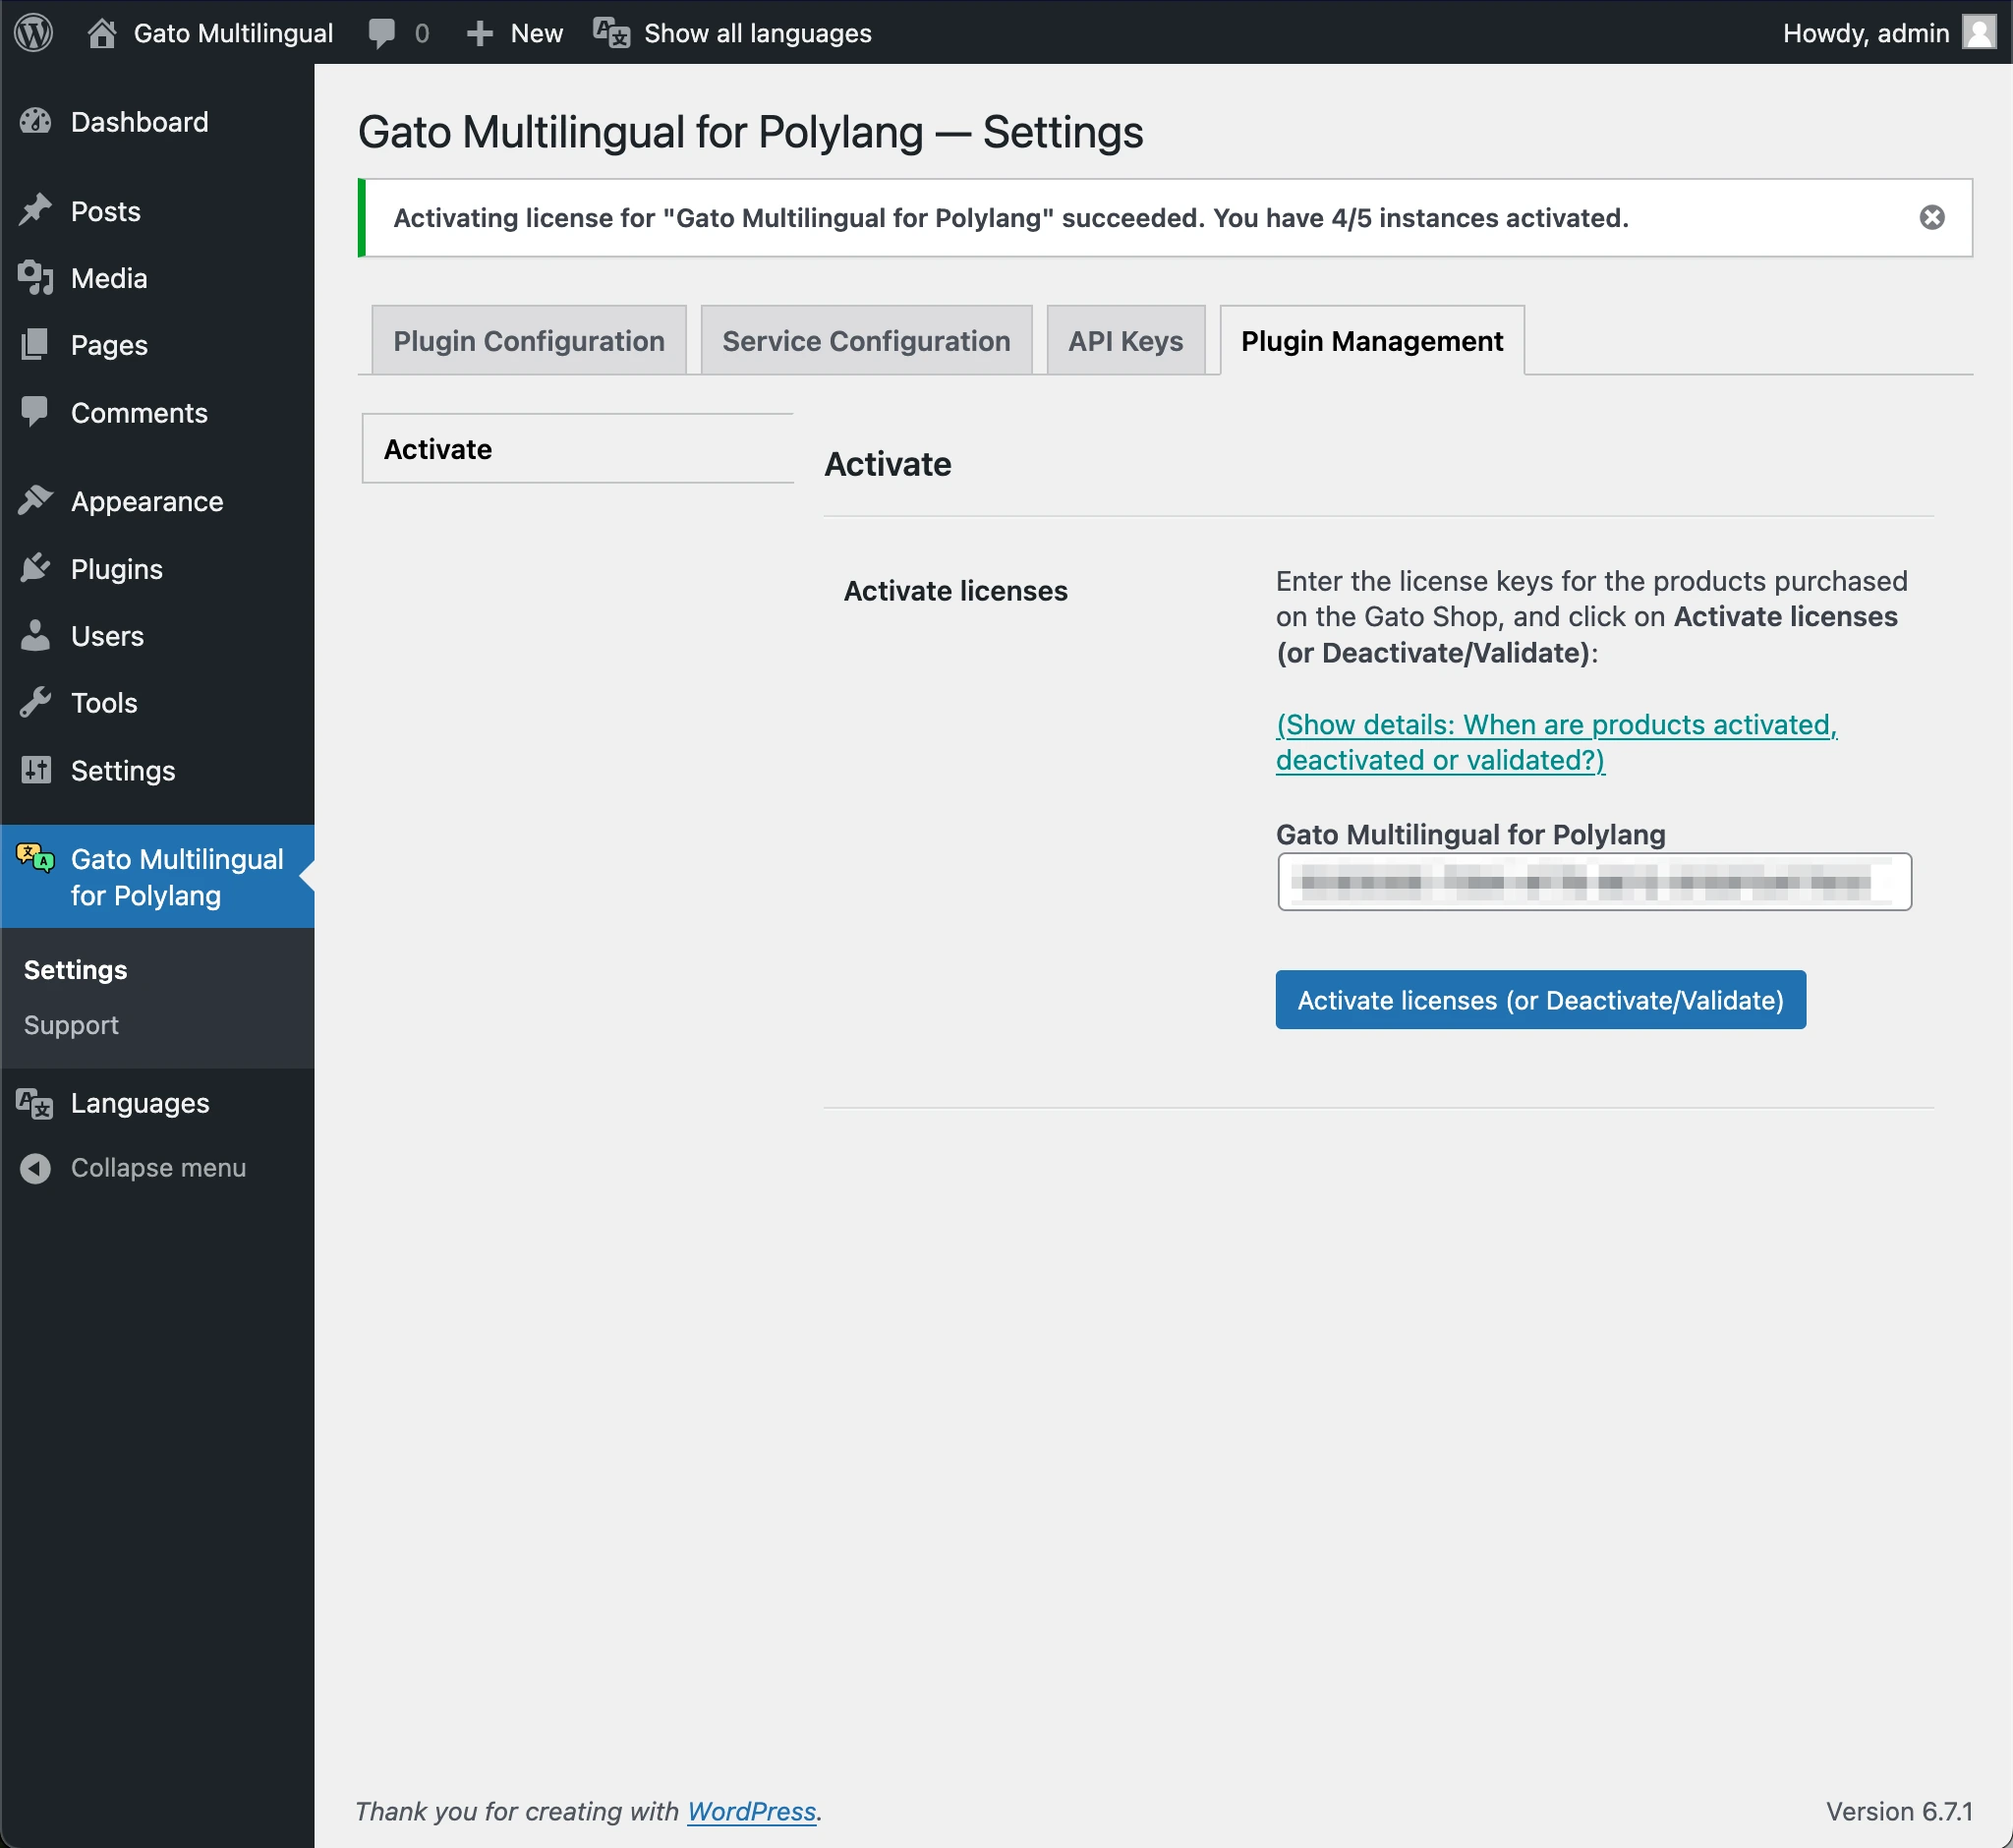The width and height of the screenshot is (2013, 1848).
Task: Follow the WordPress footer link
Action: click(x=751, y=1811)
